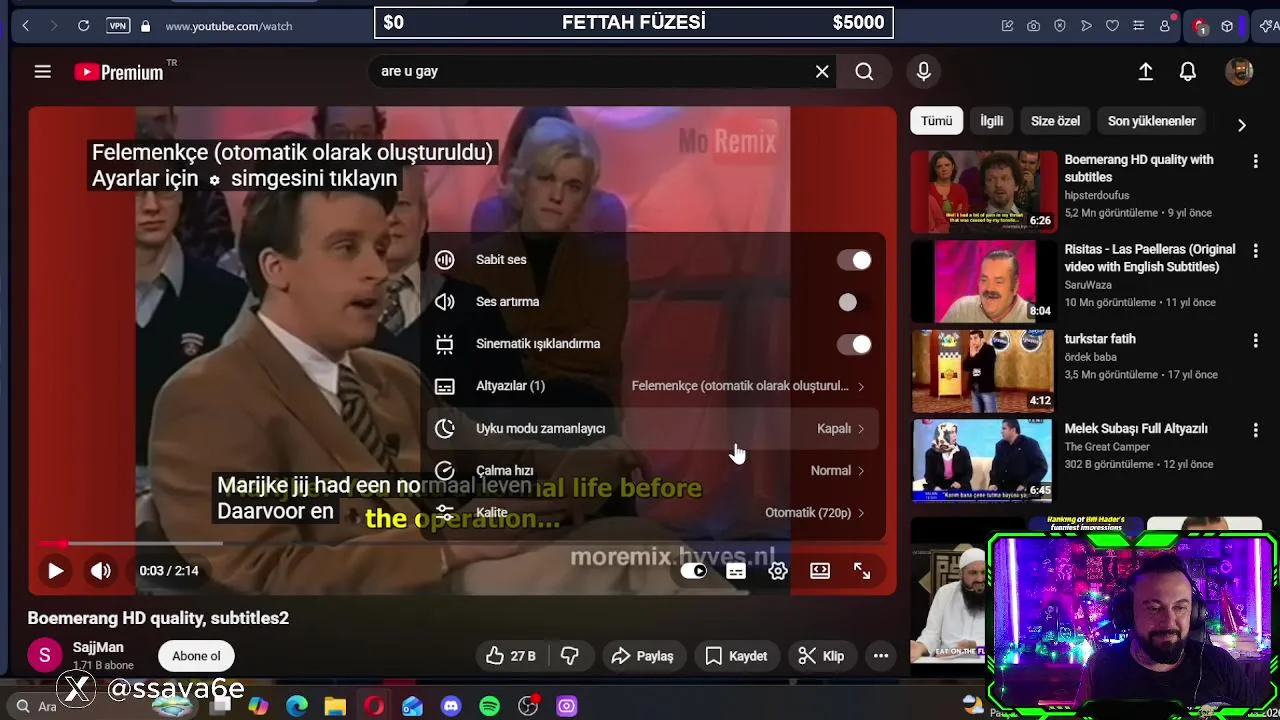Click the Kaydet save button
1280x720 pixels.
(x=736, y=656)
